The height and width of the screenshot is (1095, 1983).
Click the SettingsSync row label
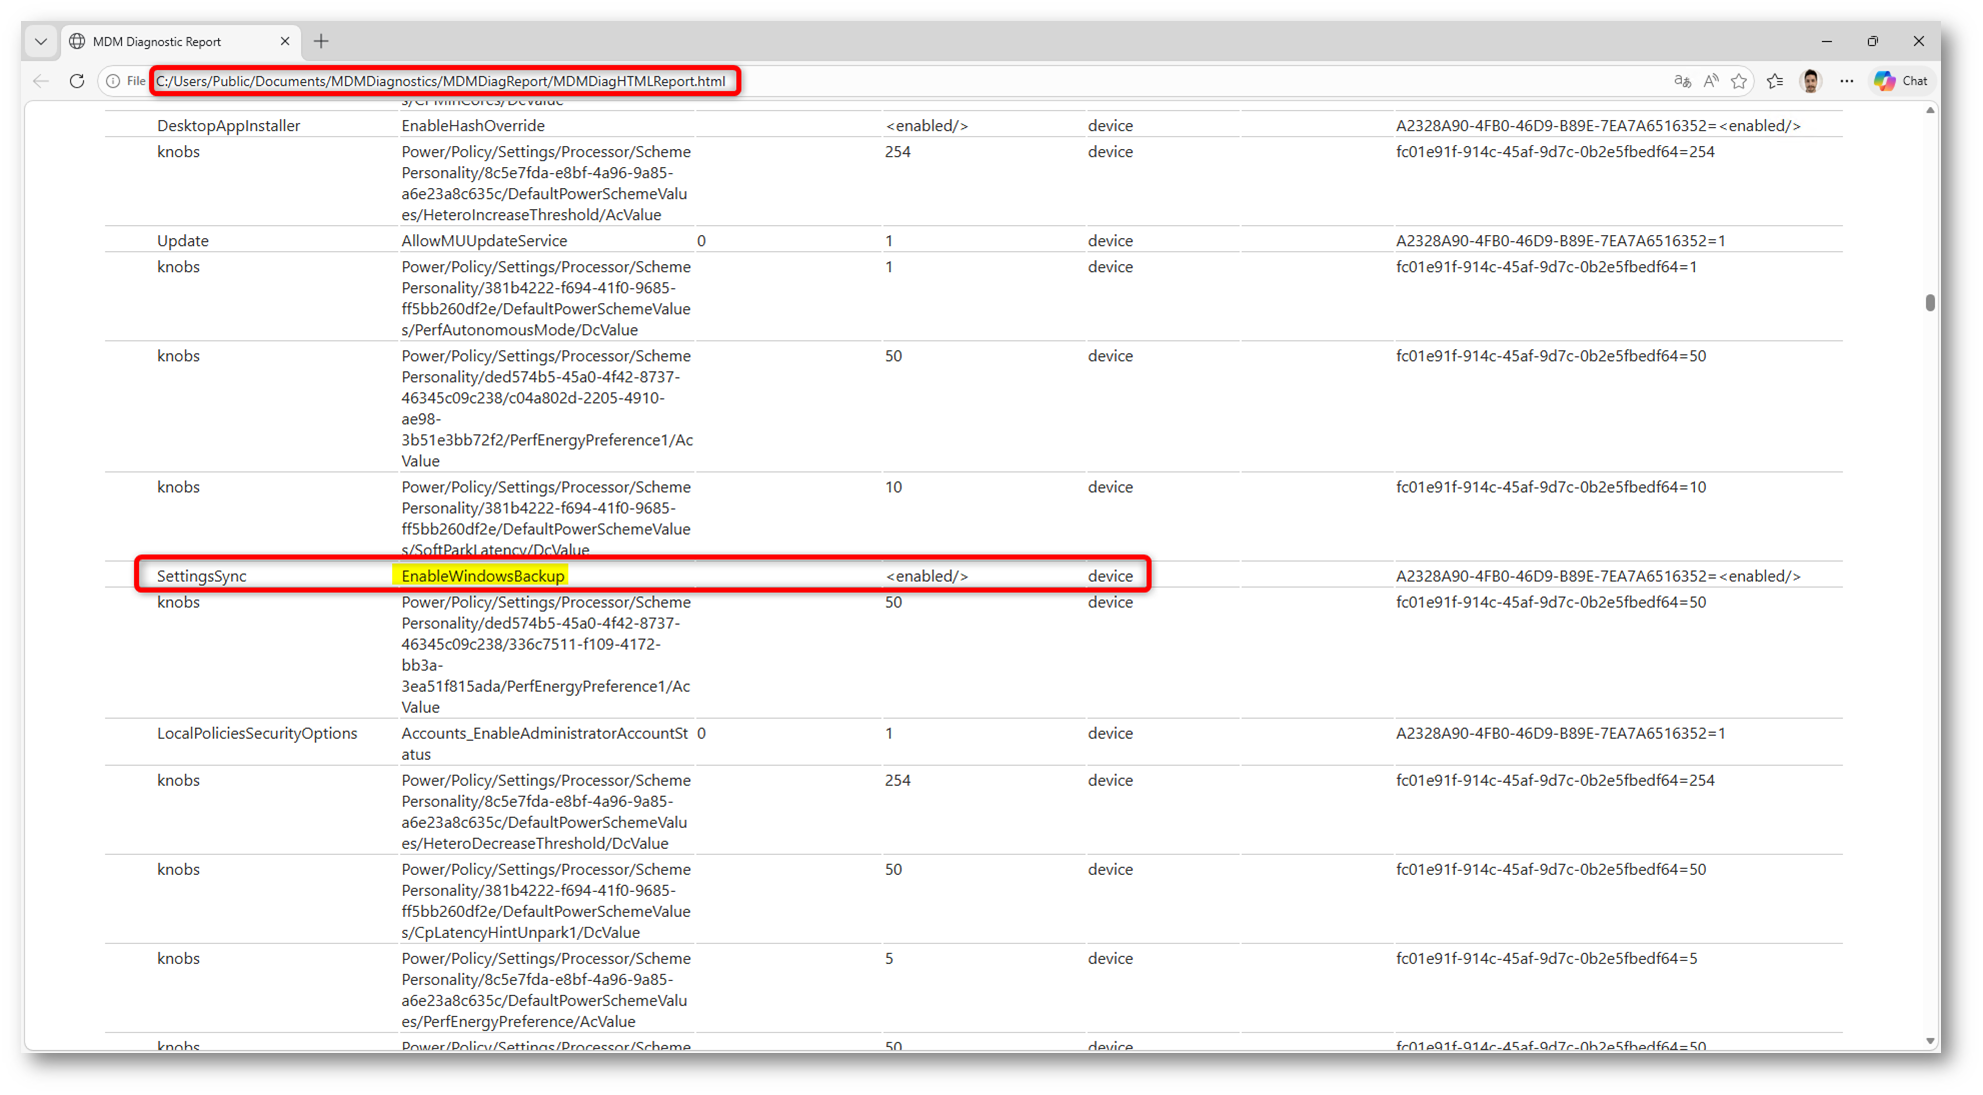point(201,576)
